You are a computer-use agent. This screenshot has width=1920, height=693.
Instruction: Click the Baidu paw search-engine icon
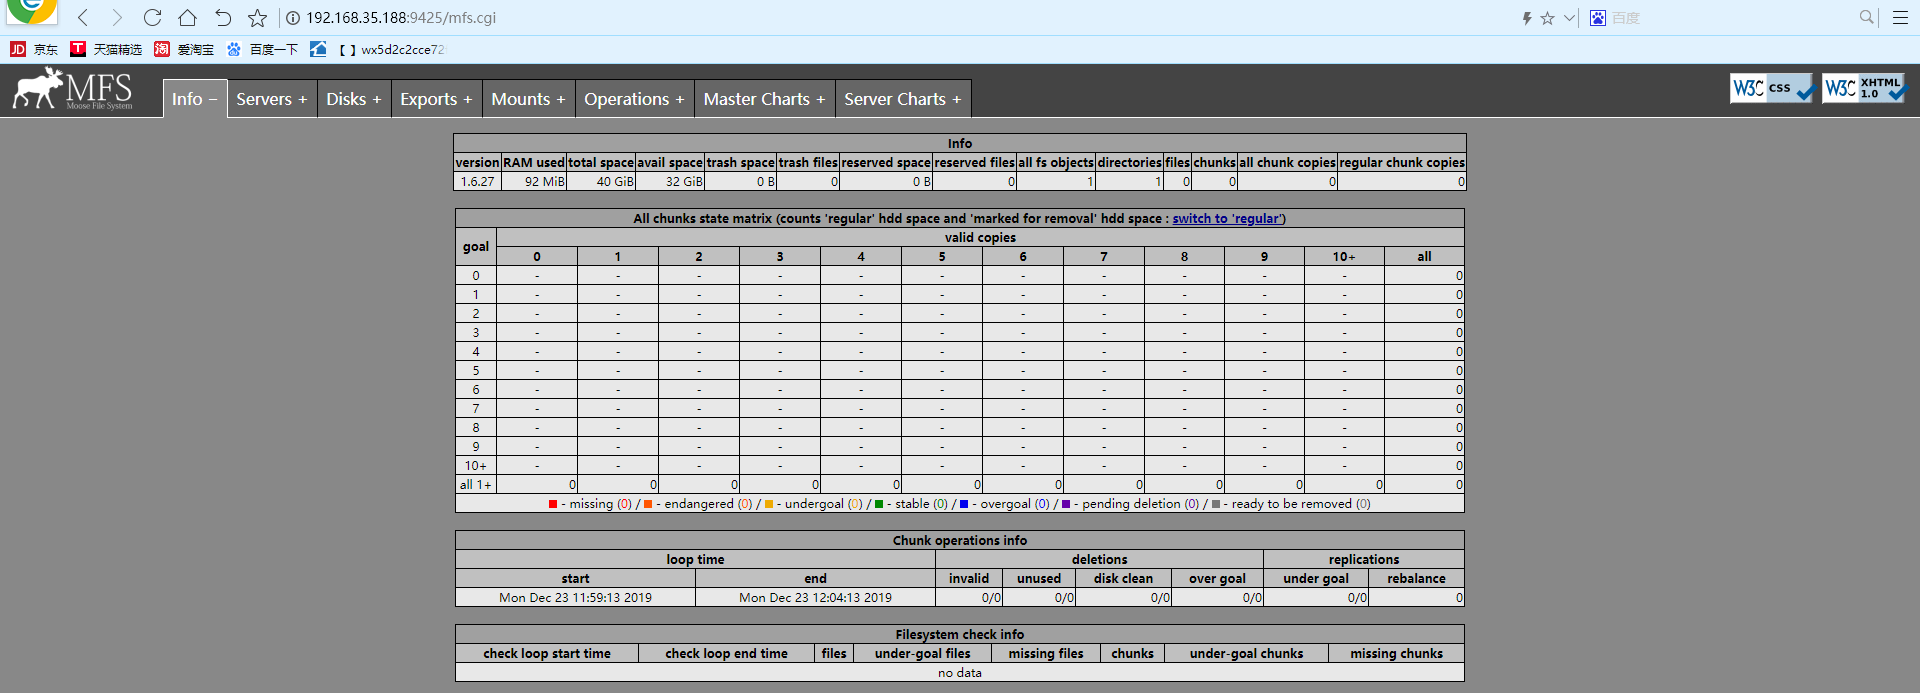pos(1598,18)
